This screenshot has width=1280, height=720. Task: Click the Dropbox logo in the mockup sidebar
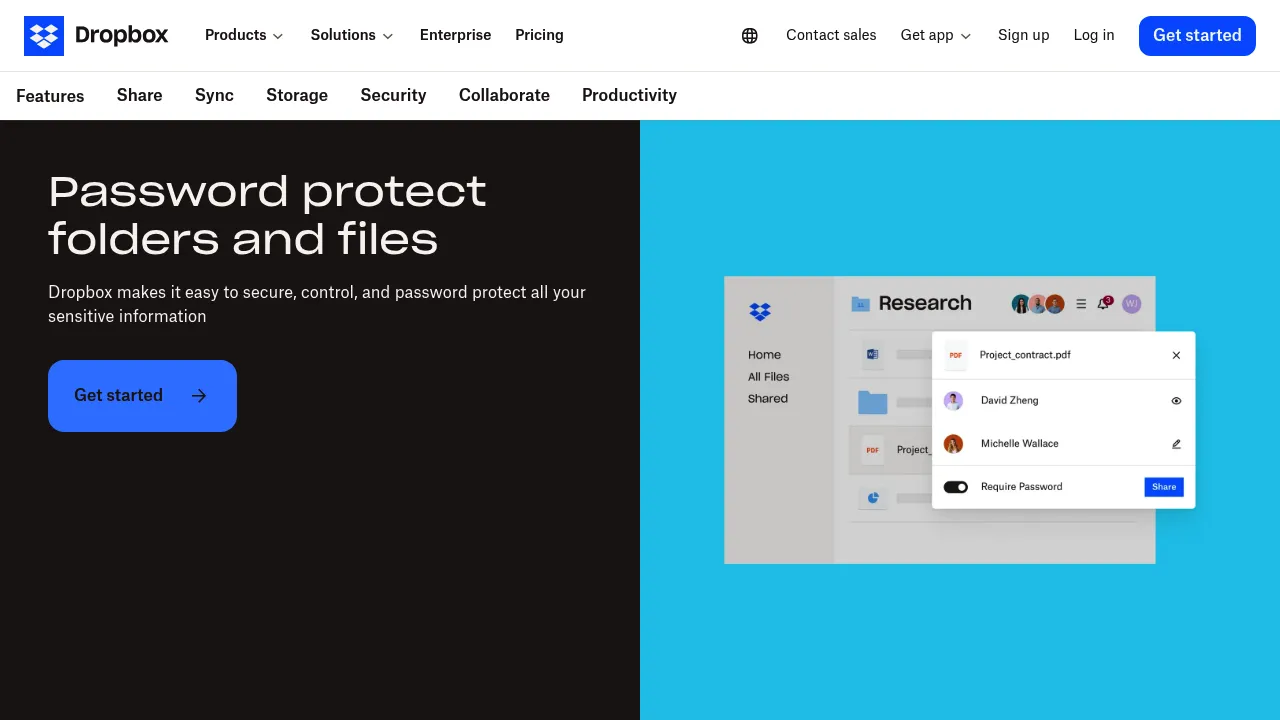tap(760, 312)
